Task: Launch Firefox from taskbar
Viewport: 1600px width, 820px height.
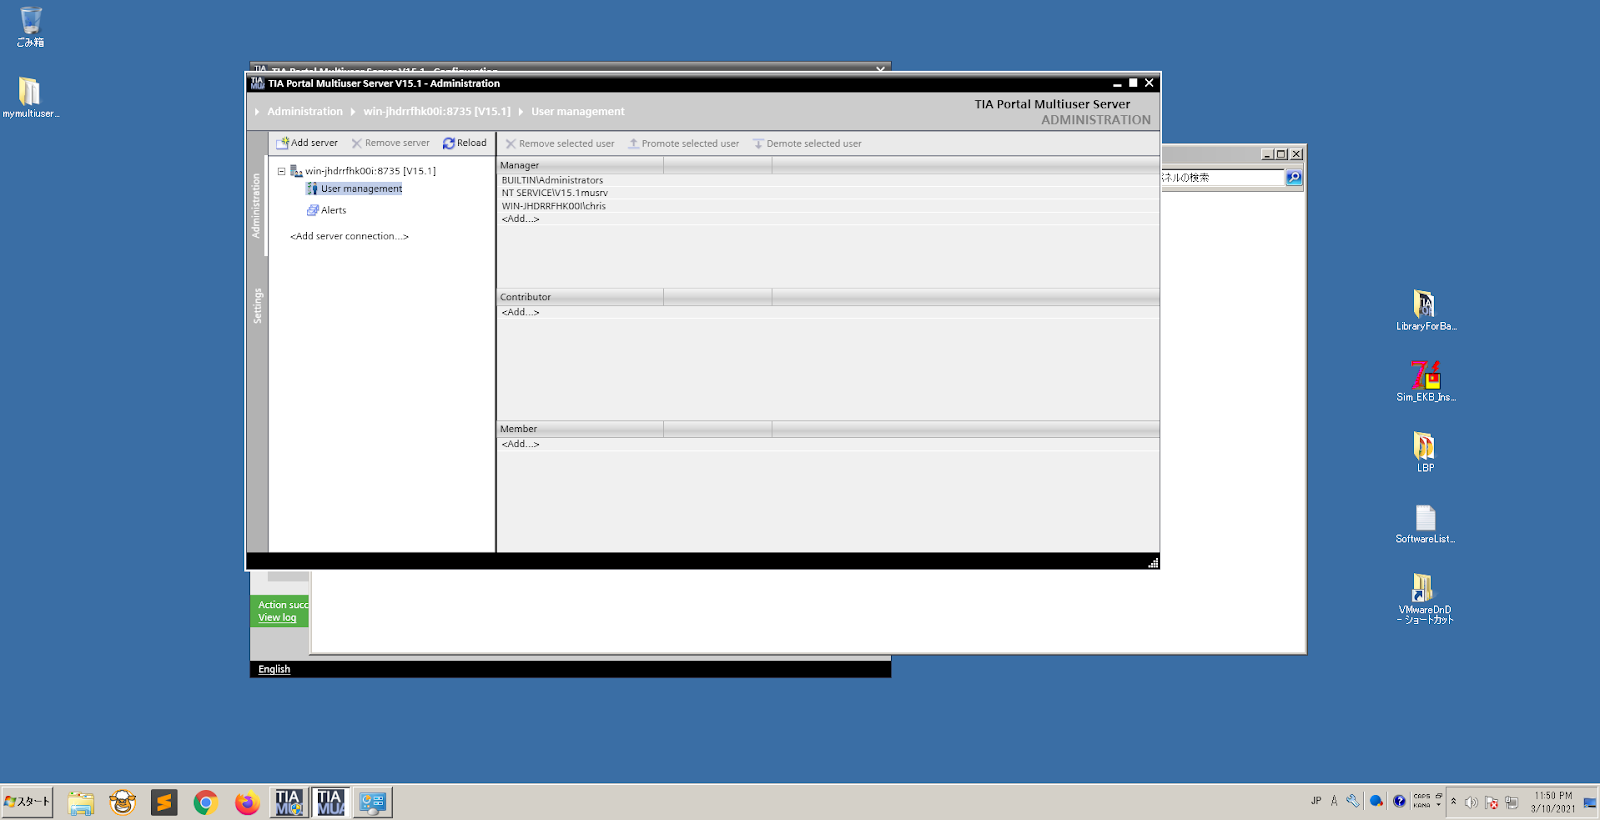Action: 247,803
